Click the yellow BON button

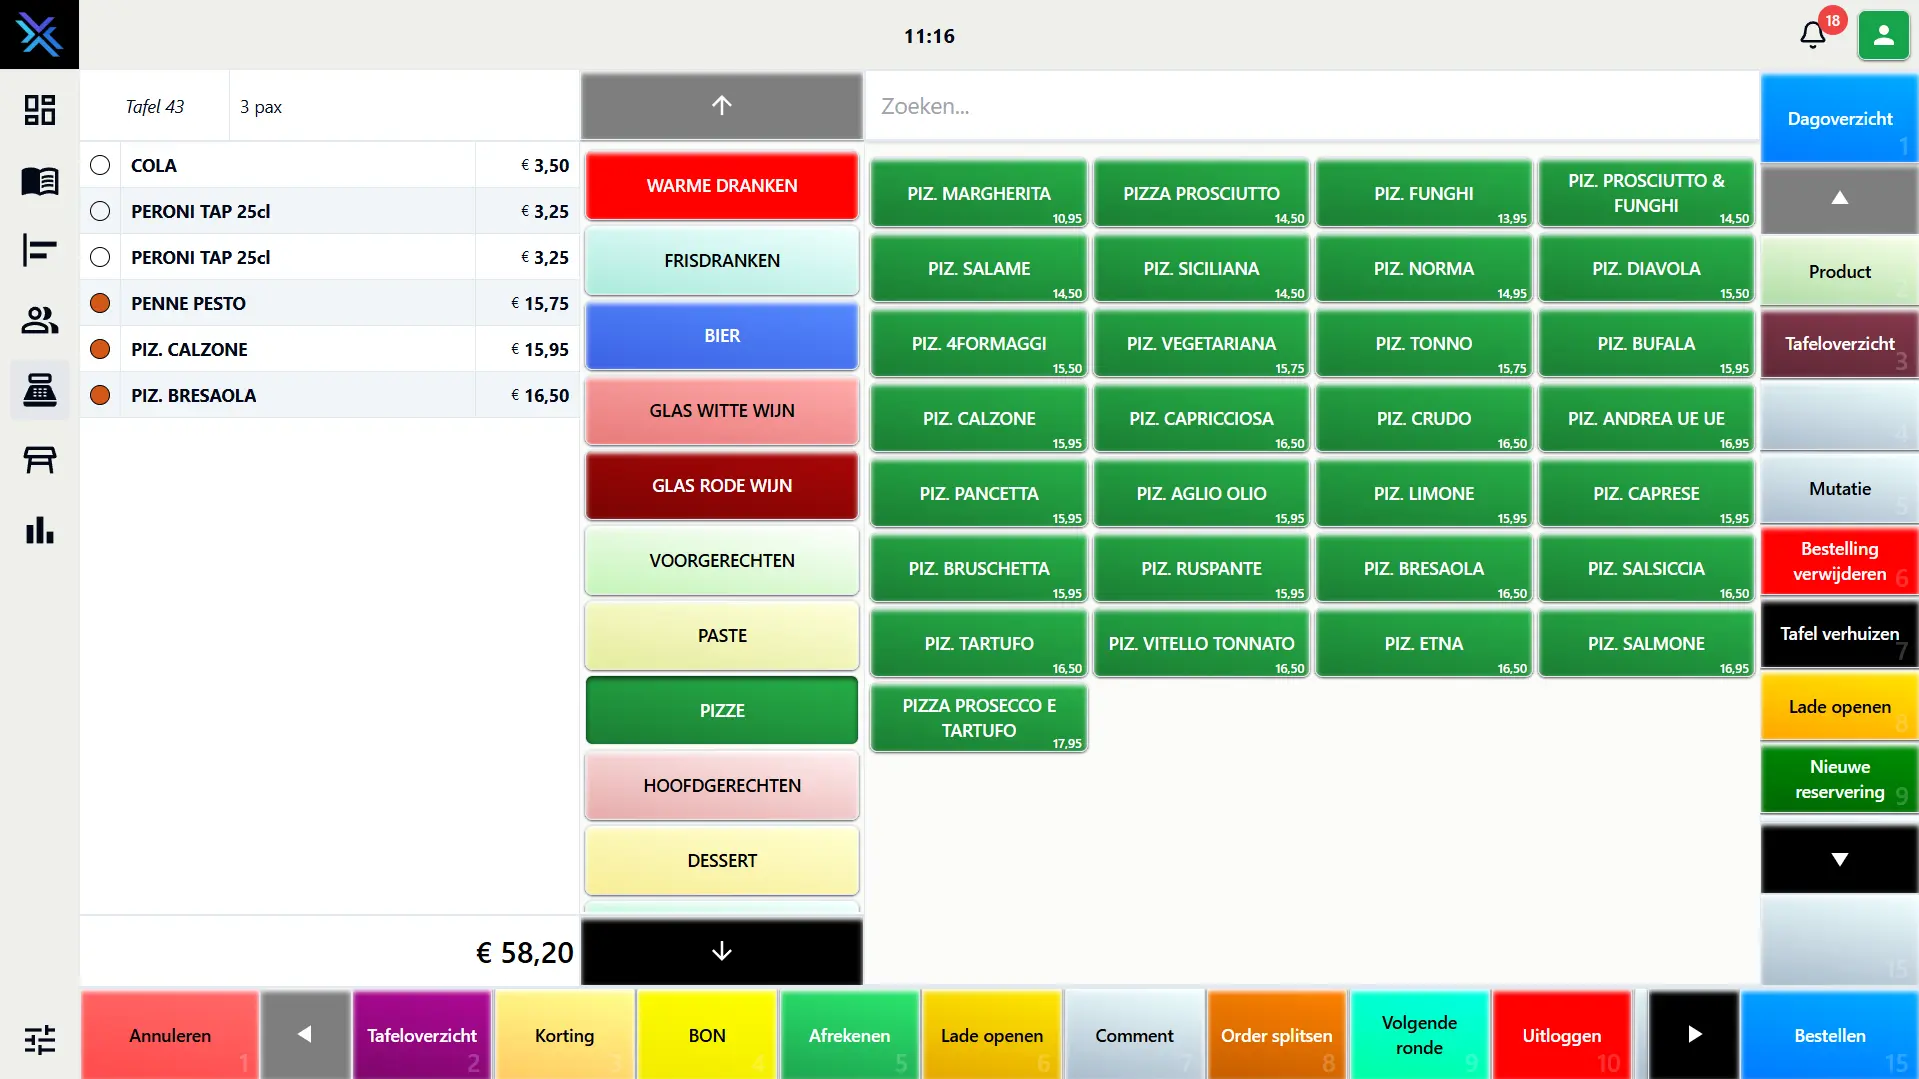click(x=707, y=1035)
